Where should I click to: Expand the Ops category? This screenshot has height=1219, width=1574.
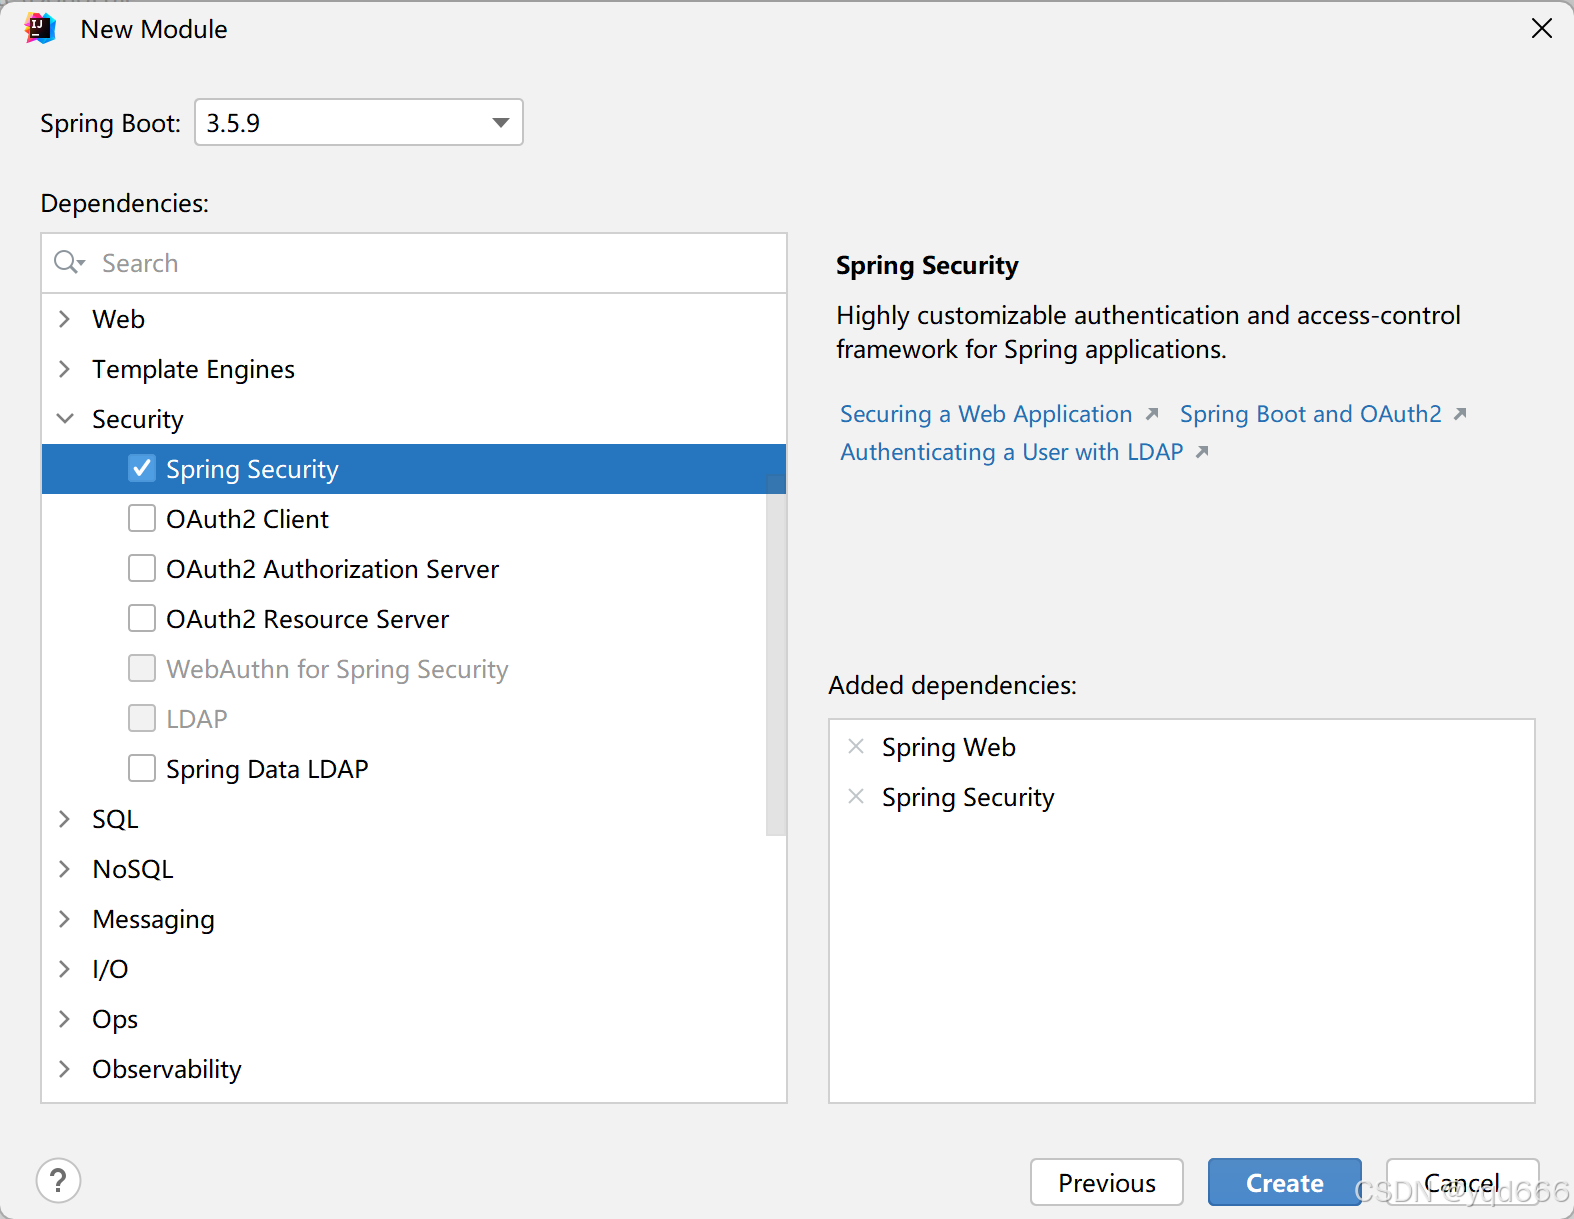click(65, 1019)
